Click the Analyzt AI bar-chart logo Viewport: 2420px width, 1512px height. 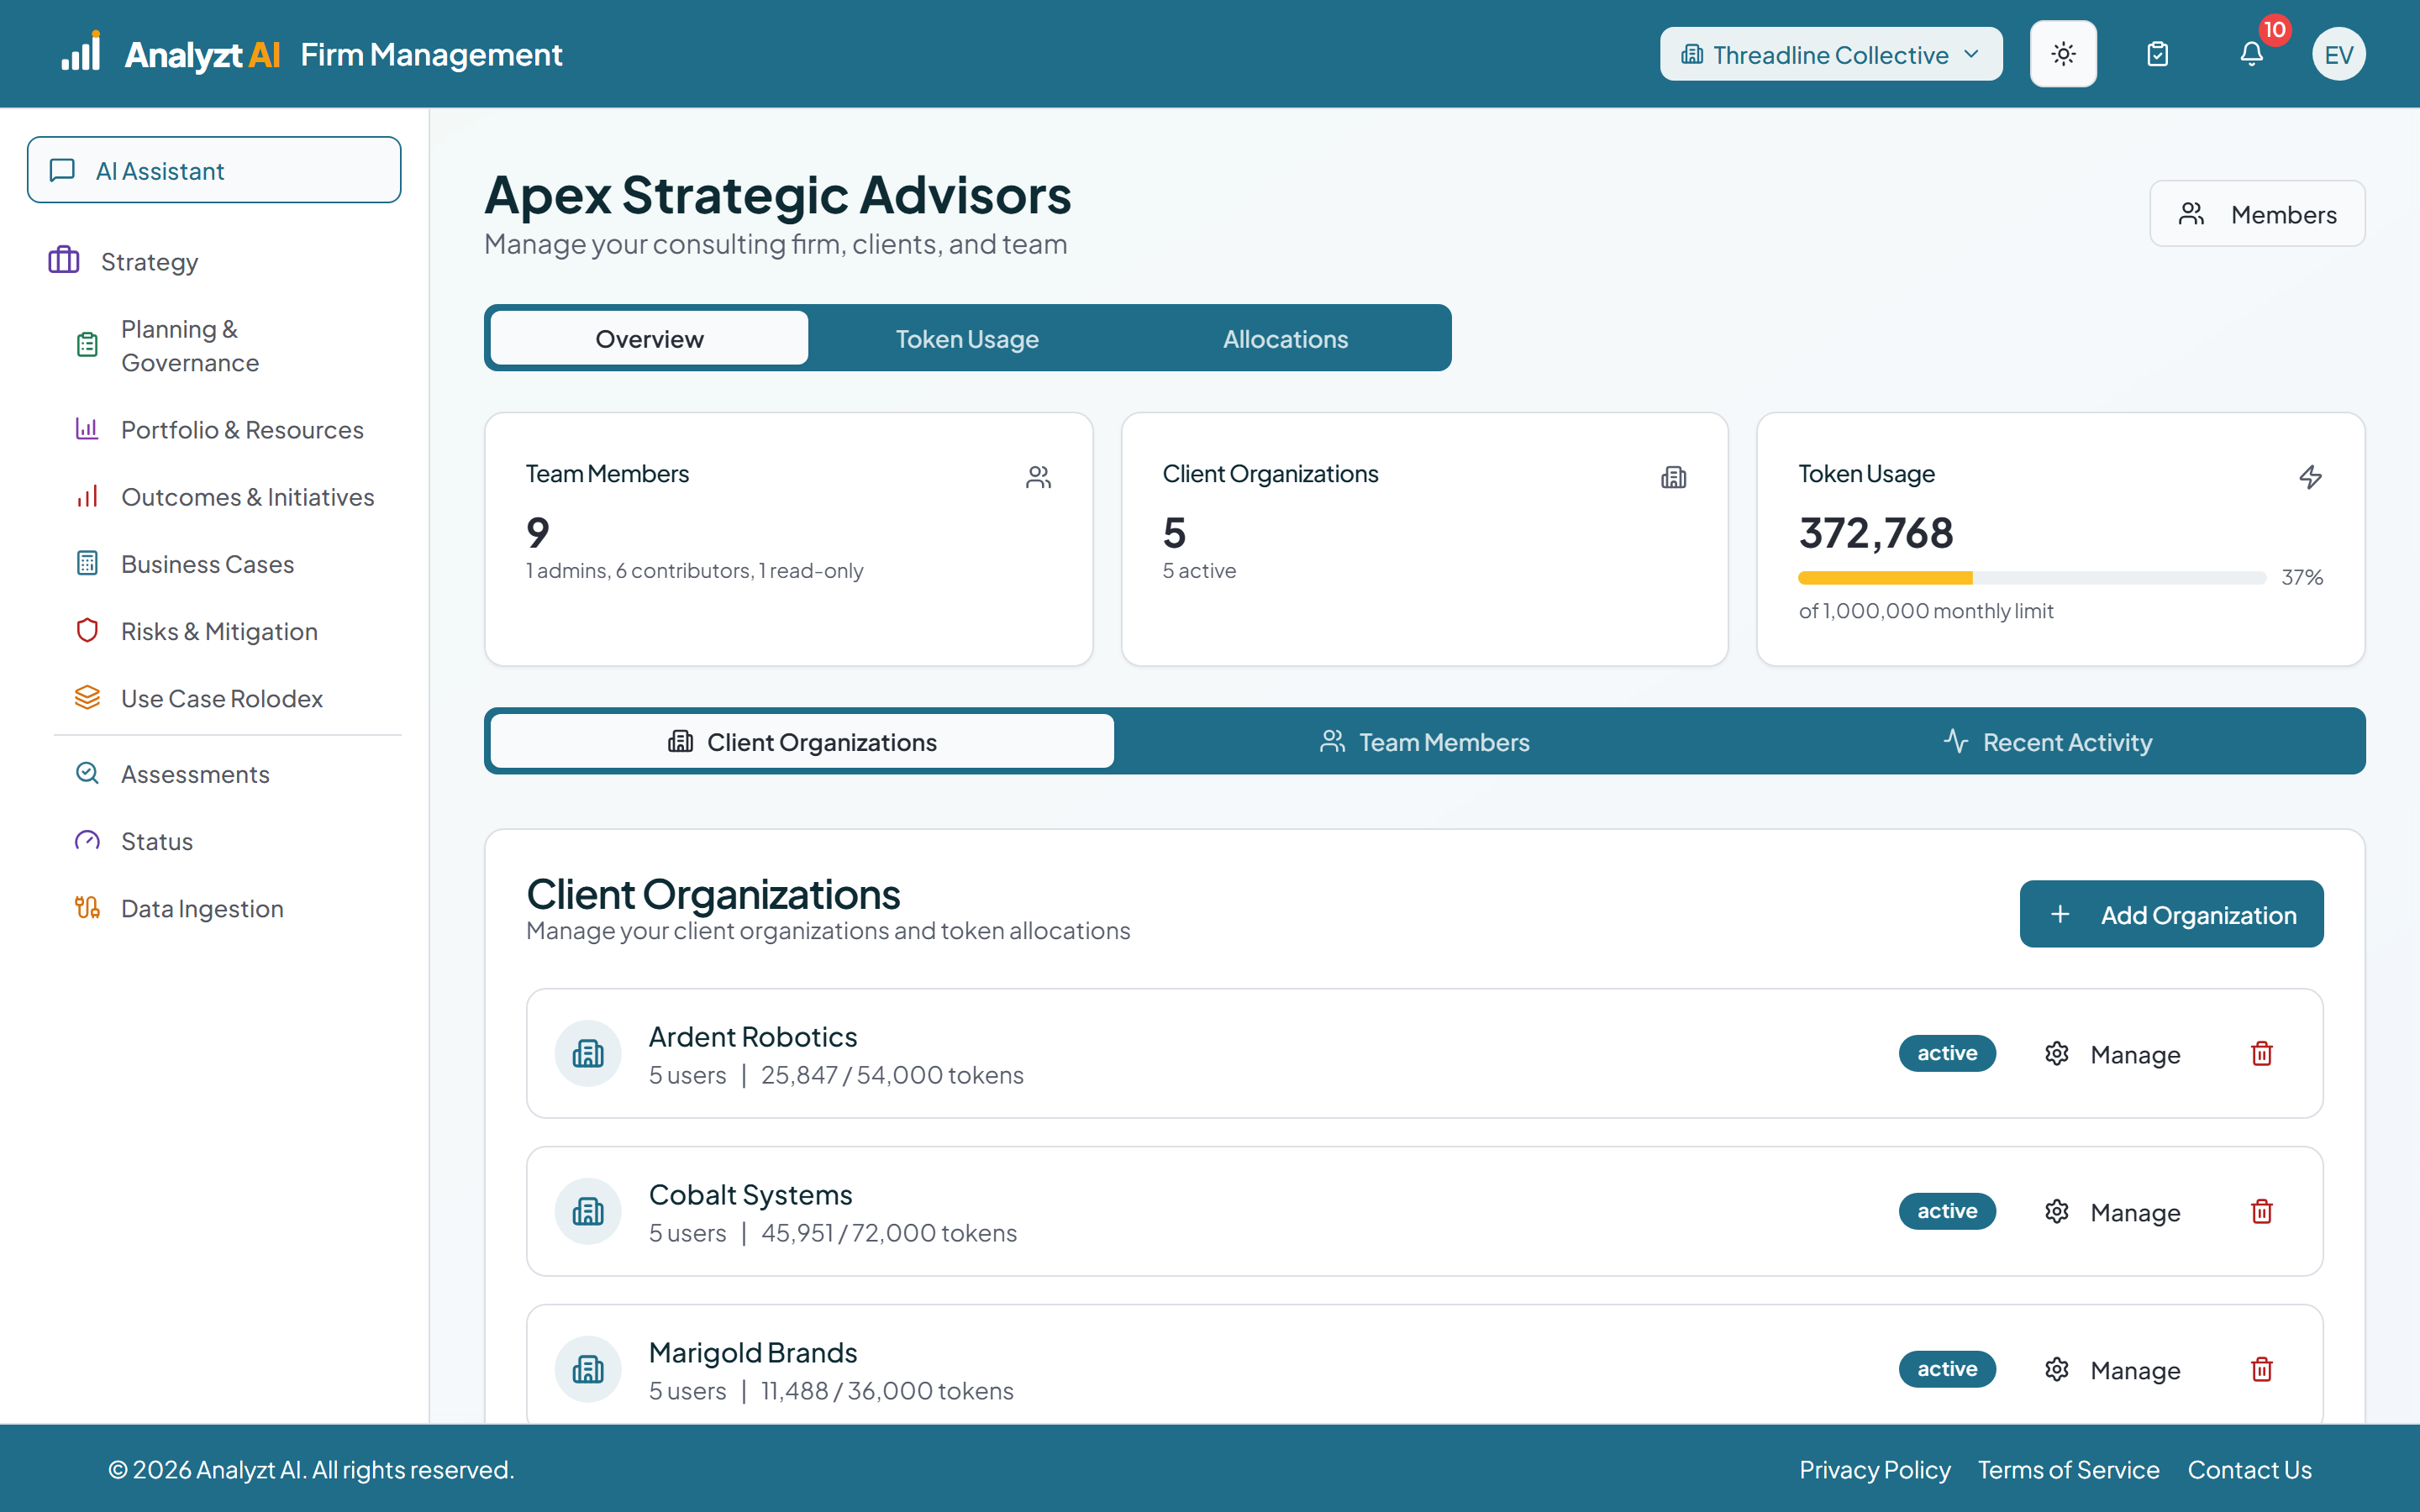[x=81, y=52]
